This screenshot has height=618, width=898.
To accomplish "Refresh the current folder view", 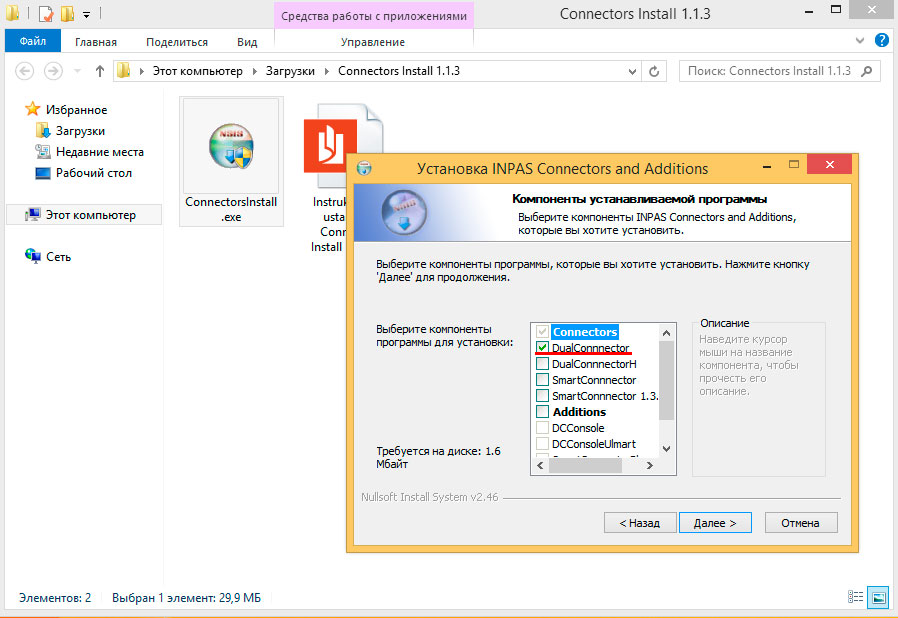I will [654, 72].
